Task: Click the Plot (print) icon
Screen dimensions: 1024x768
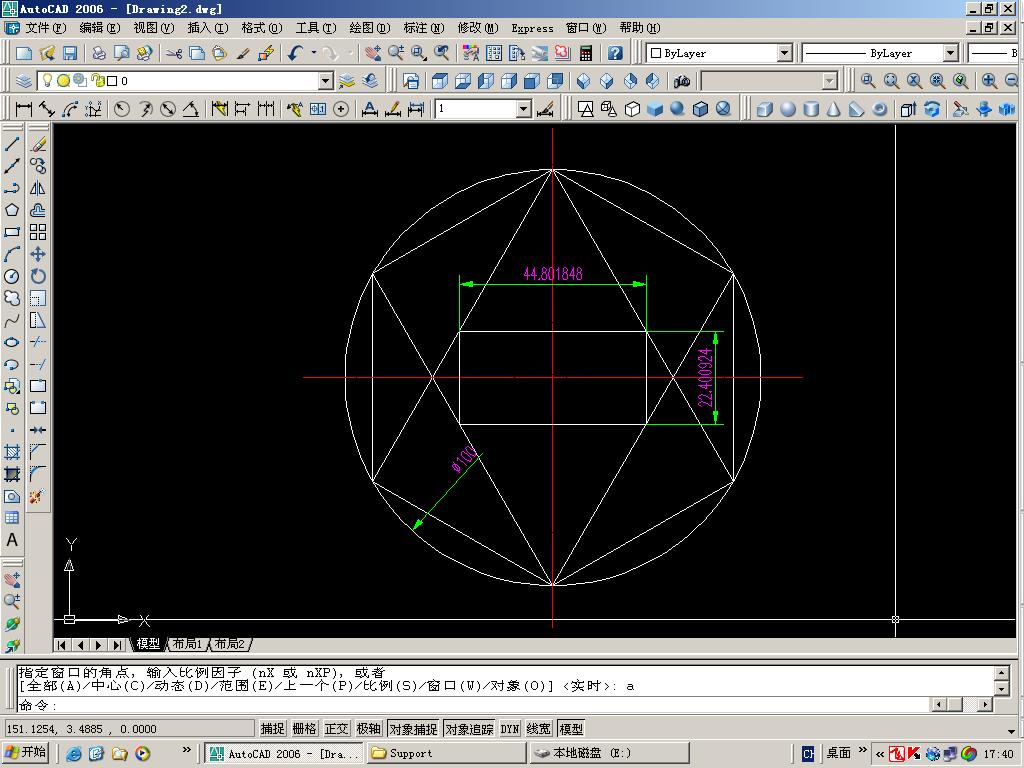Action: coord(99,53)
